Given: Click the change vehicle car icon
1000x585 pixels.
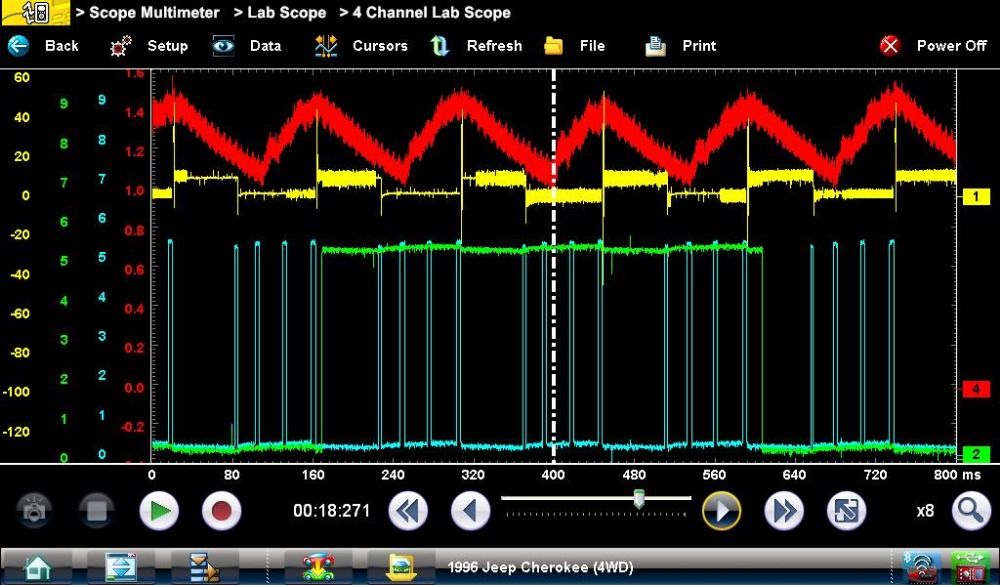Looking at the screenshot, I should click(318, 567).
